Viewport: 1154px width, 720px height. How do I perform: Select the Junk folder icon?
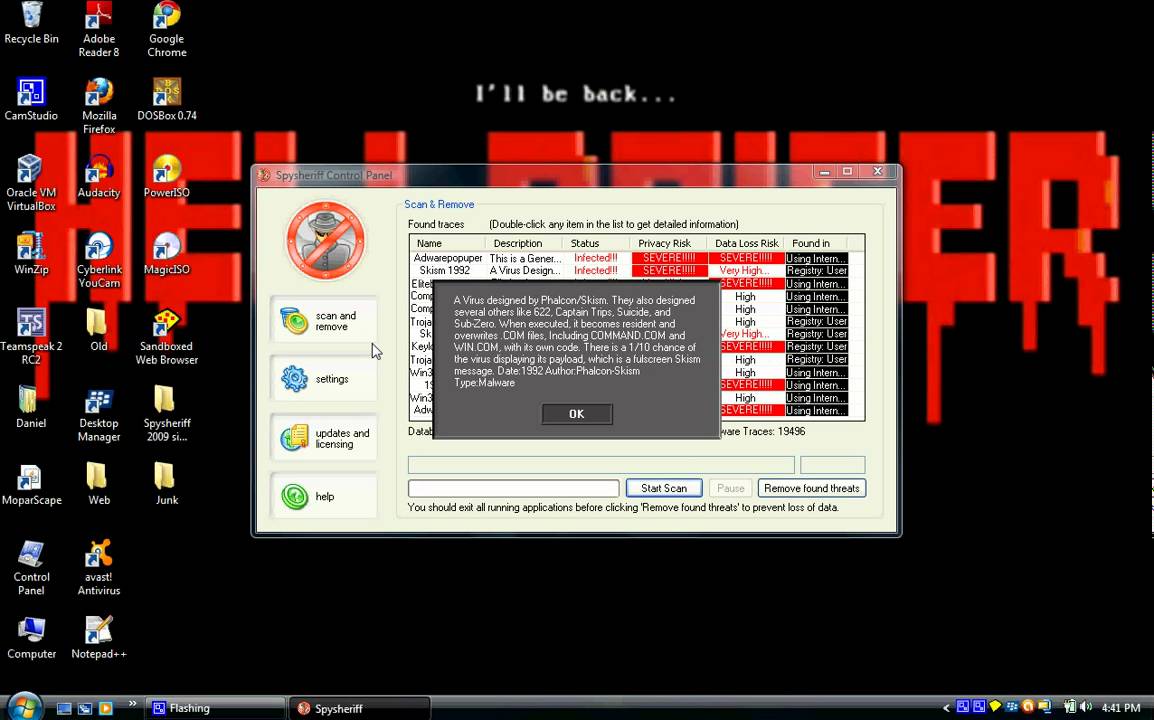pos(166,484)
